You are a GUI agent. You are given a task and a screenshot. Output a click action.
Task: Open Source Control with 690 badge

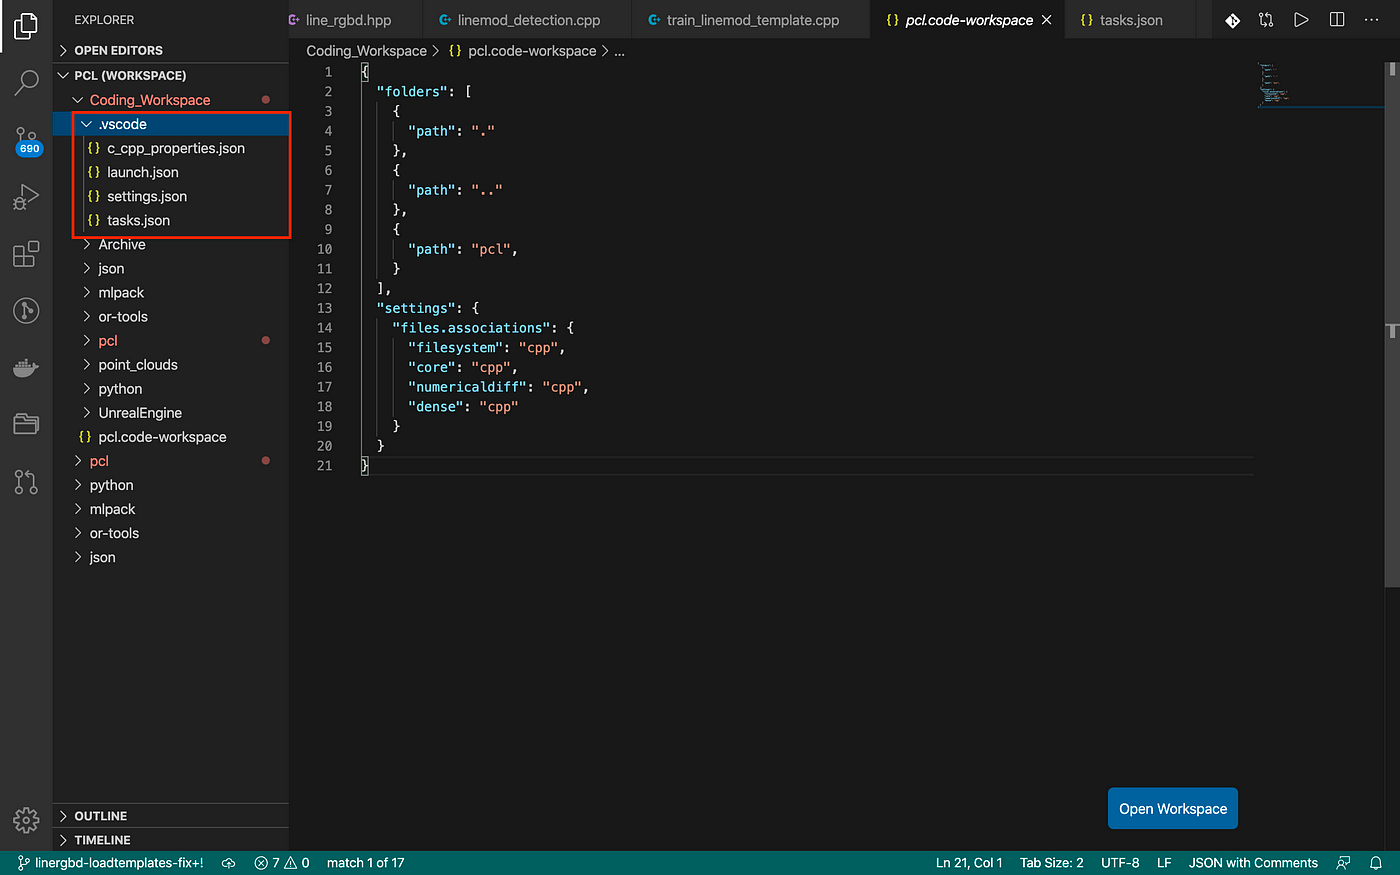pos(26,140)
